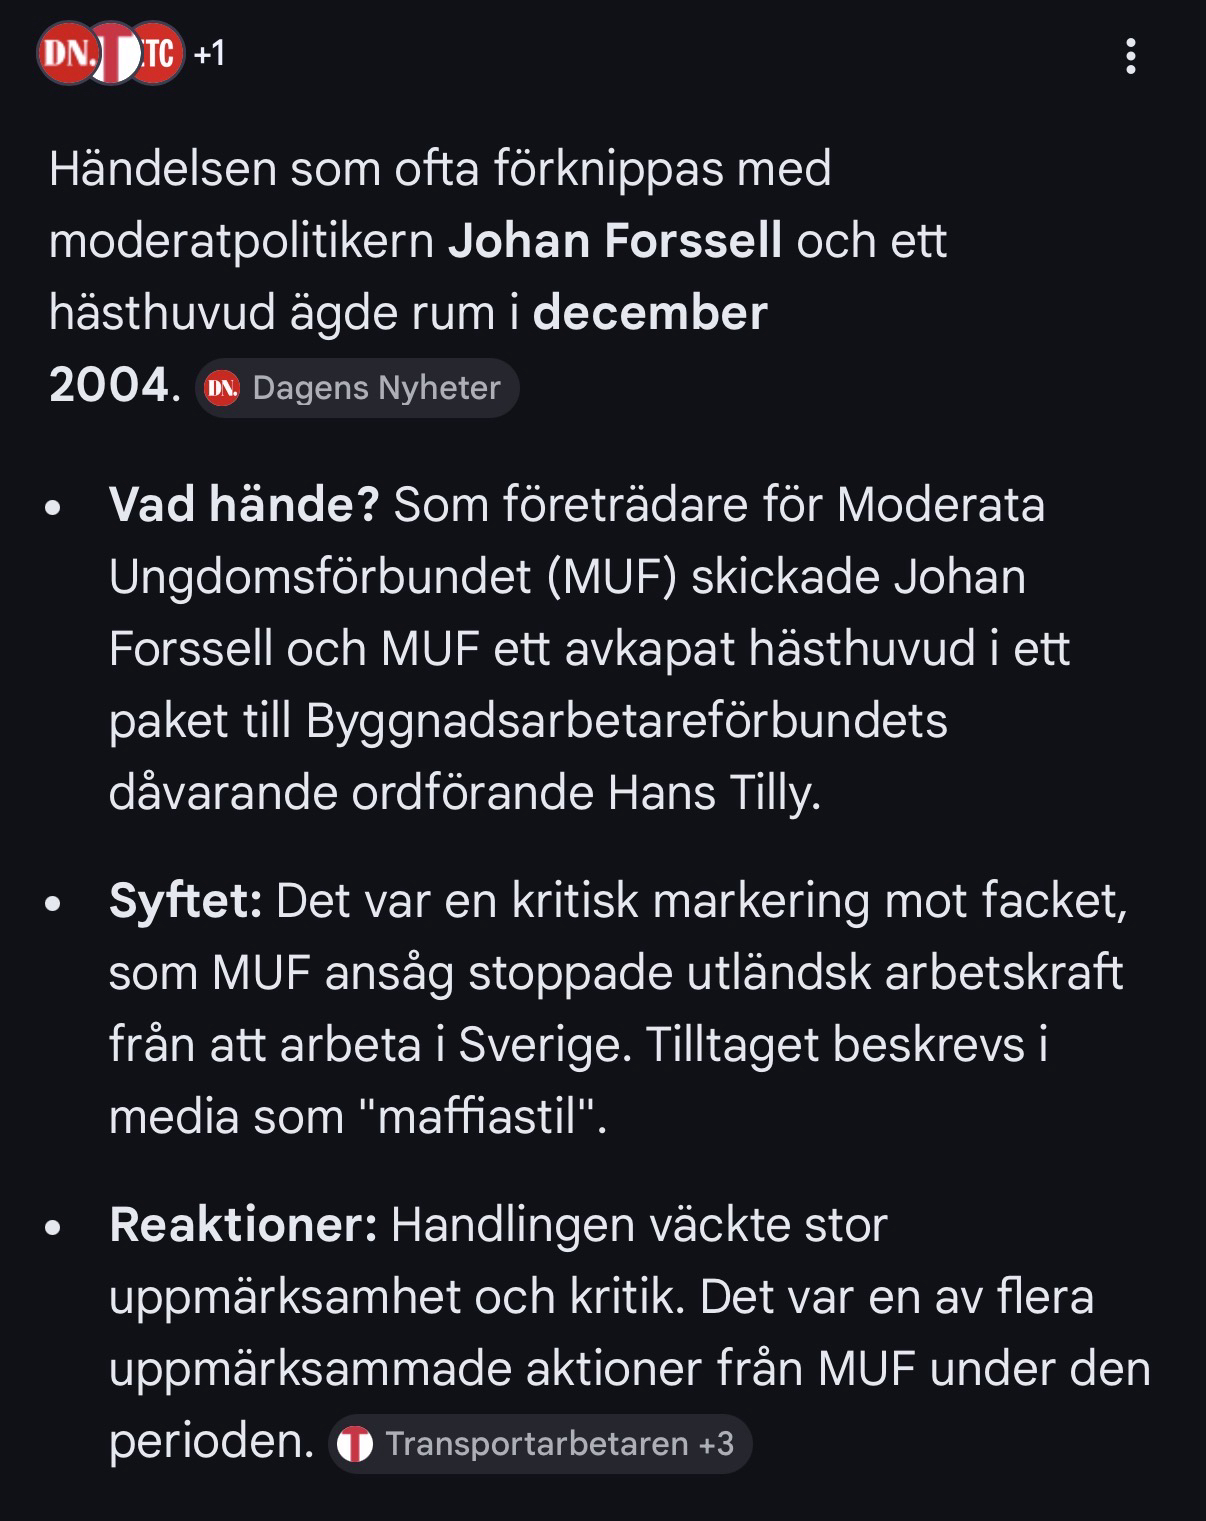Select the "Syftet:" bullet heading
This screenshot has height=1521, width=1206.
(185, 901)
